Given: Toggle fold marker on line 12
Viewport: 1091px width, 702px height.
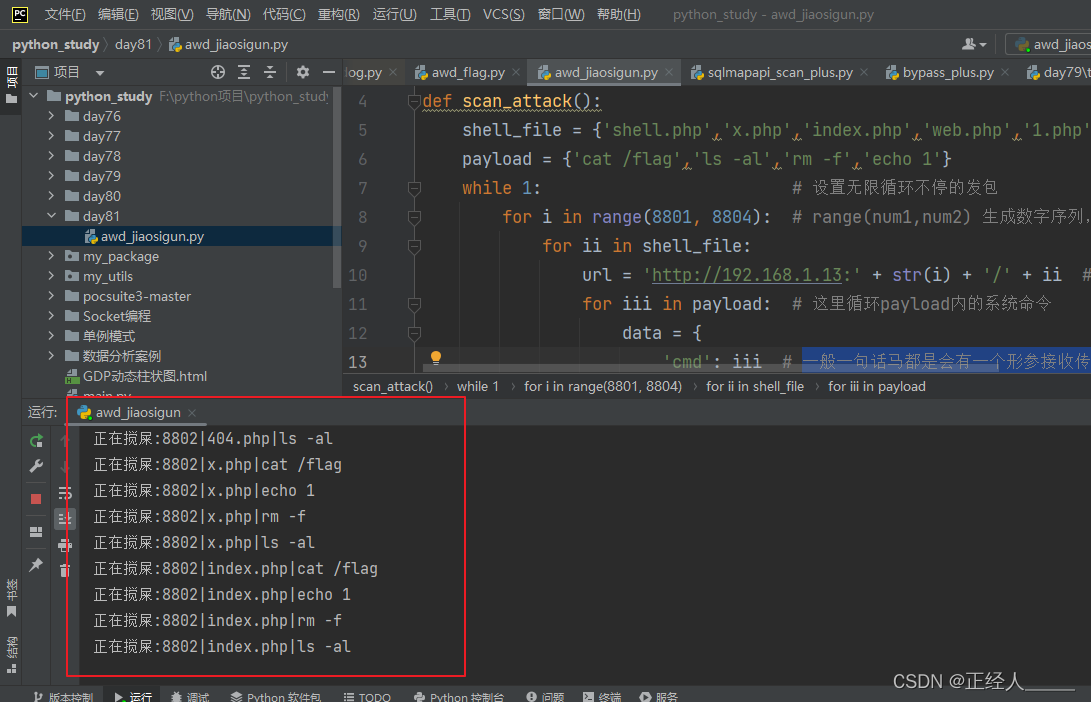Looking at the screenshot, I should click(x=414, y=333).
